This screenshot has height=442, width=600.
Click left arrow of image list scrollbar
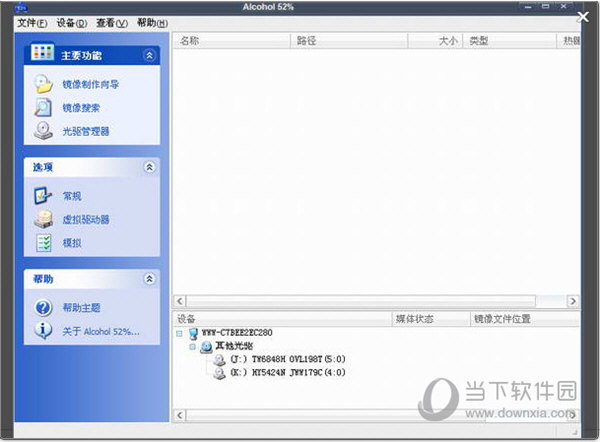tap(180, 301)
